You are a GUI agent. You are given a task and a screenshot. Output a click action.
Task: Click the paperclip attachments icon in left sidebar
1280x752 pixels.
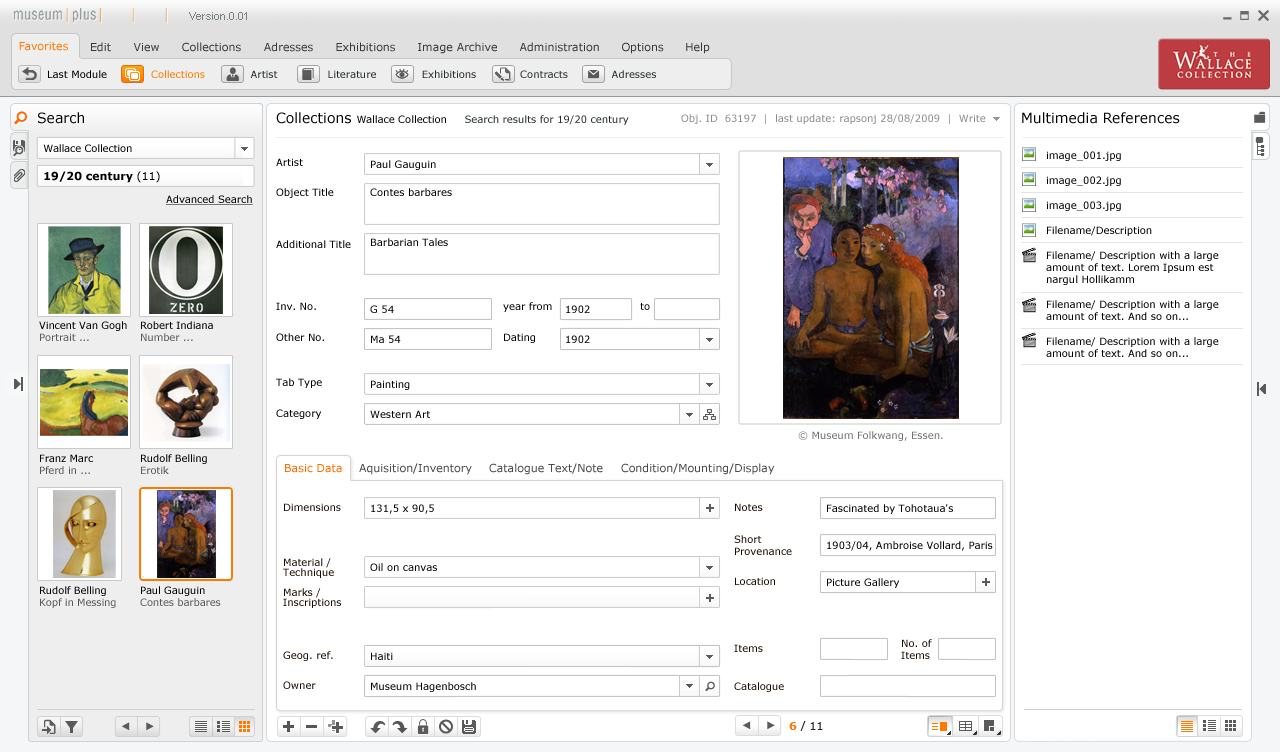pos(19,176)
